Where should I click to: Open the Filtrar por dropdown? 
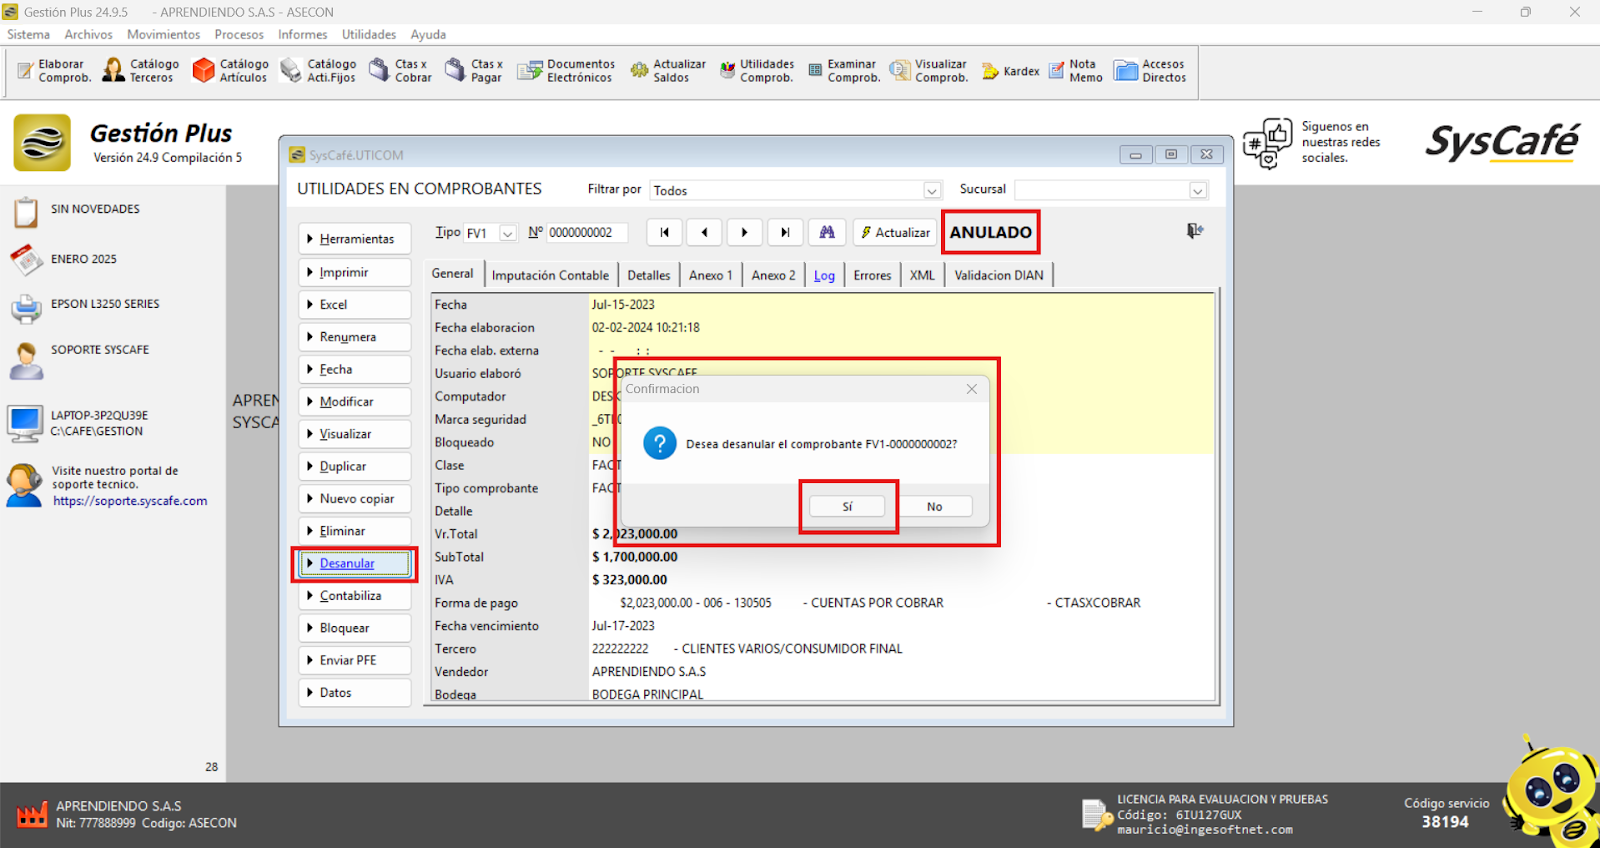tap(931, 190)
